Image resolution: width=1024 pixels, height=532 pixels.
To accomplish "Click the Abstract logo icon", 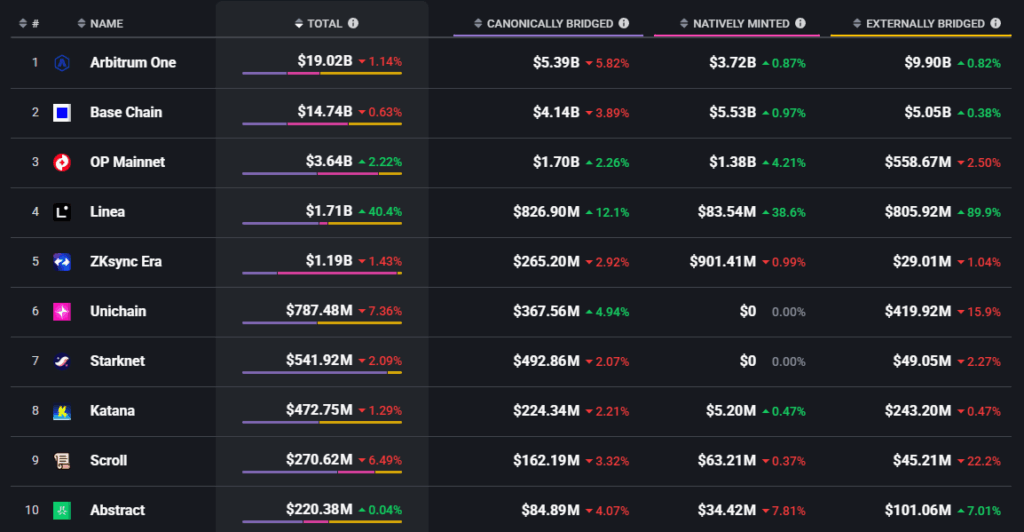I will [62, 511].
